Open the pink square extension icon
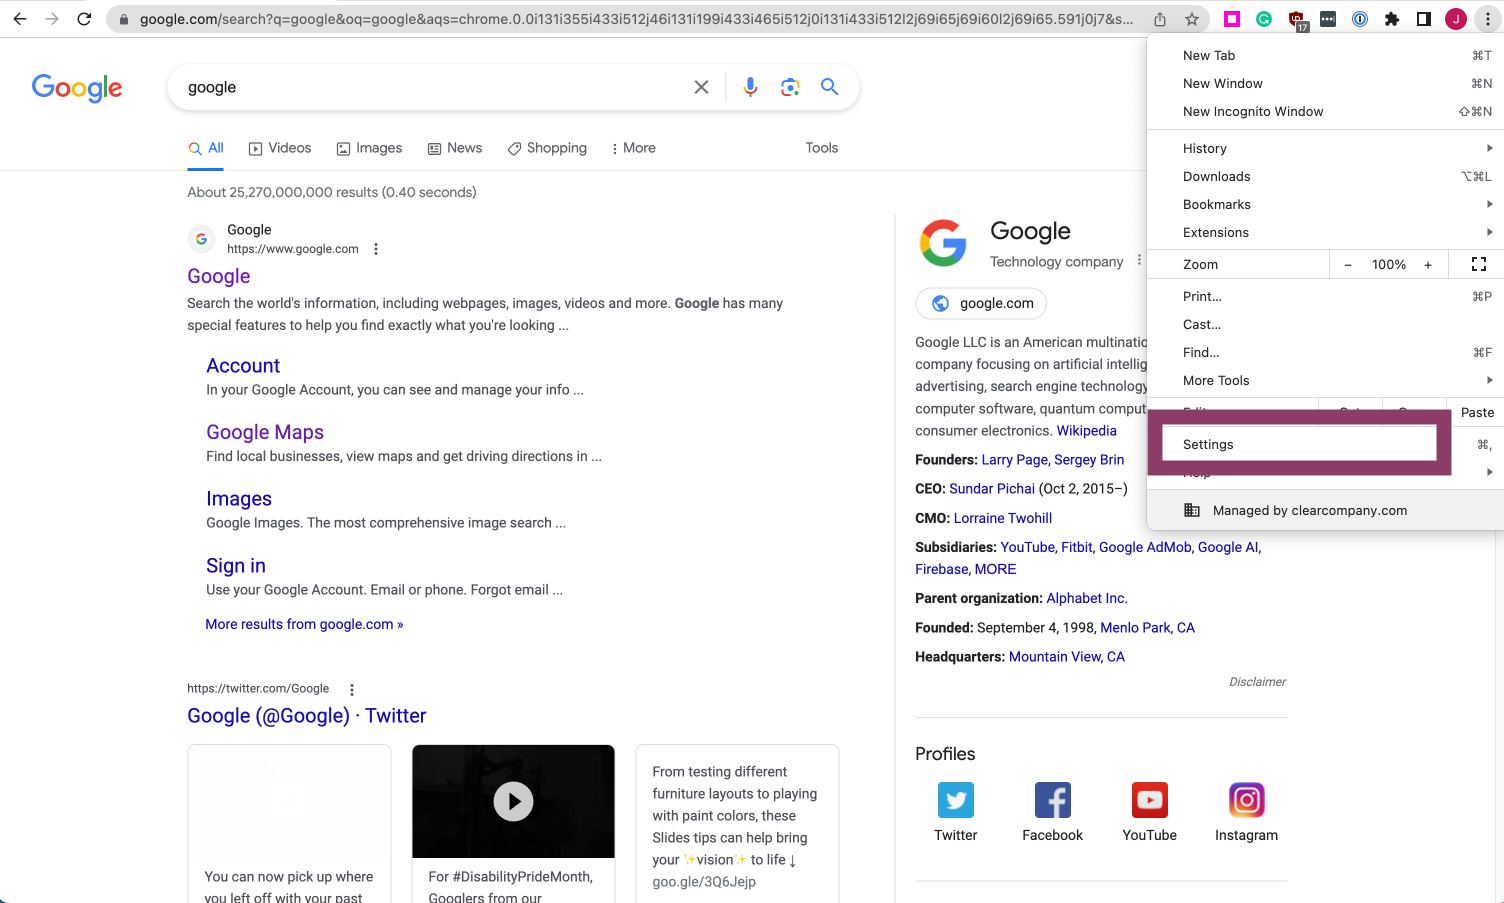The width and height of the screenshot is (1504, 903). [x=1232, y=19]
